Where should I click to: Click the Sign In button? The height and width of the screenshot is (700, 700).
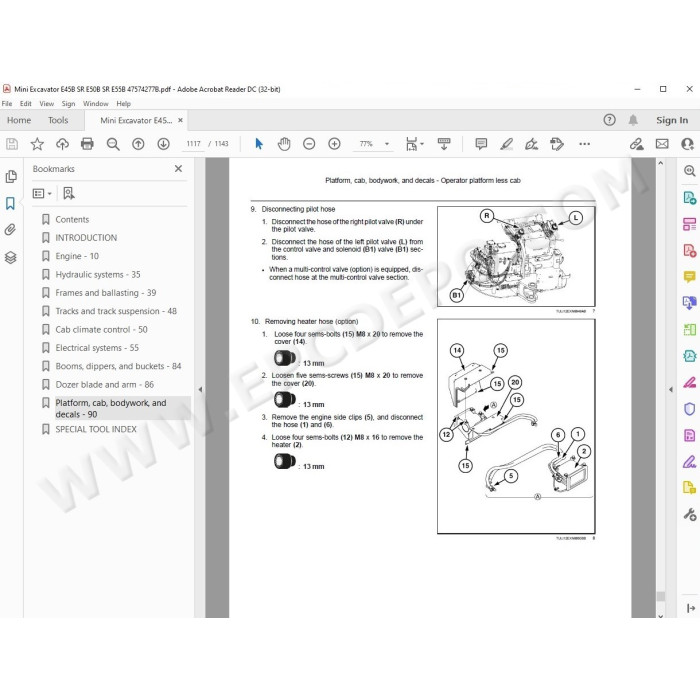672,120
